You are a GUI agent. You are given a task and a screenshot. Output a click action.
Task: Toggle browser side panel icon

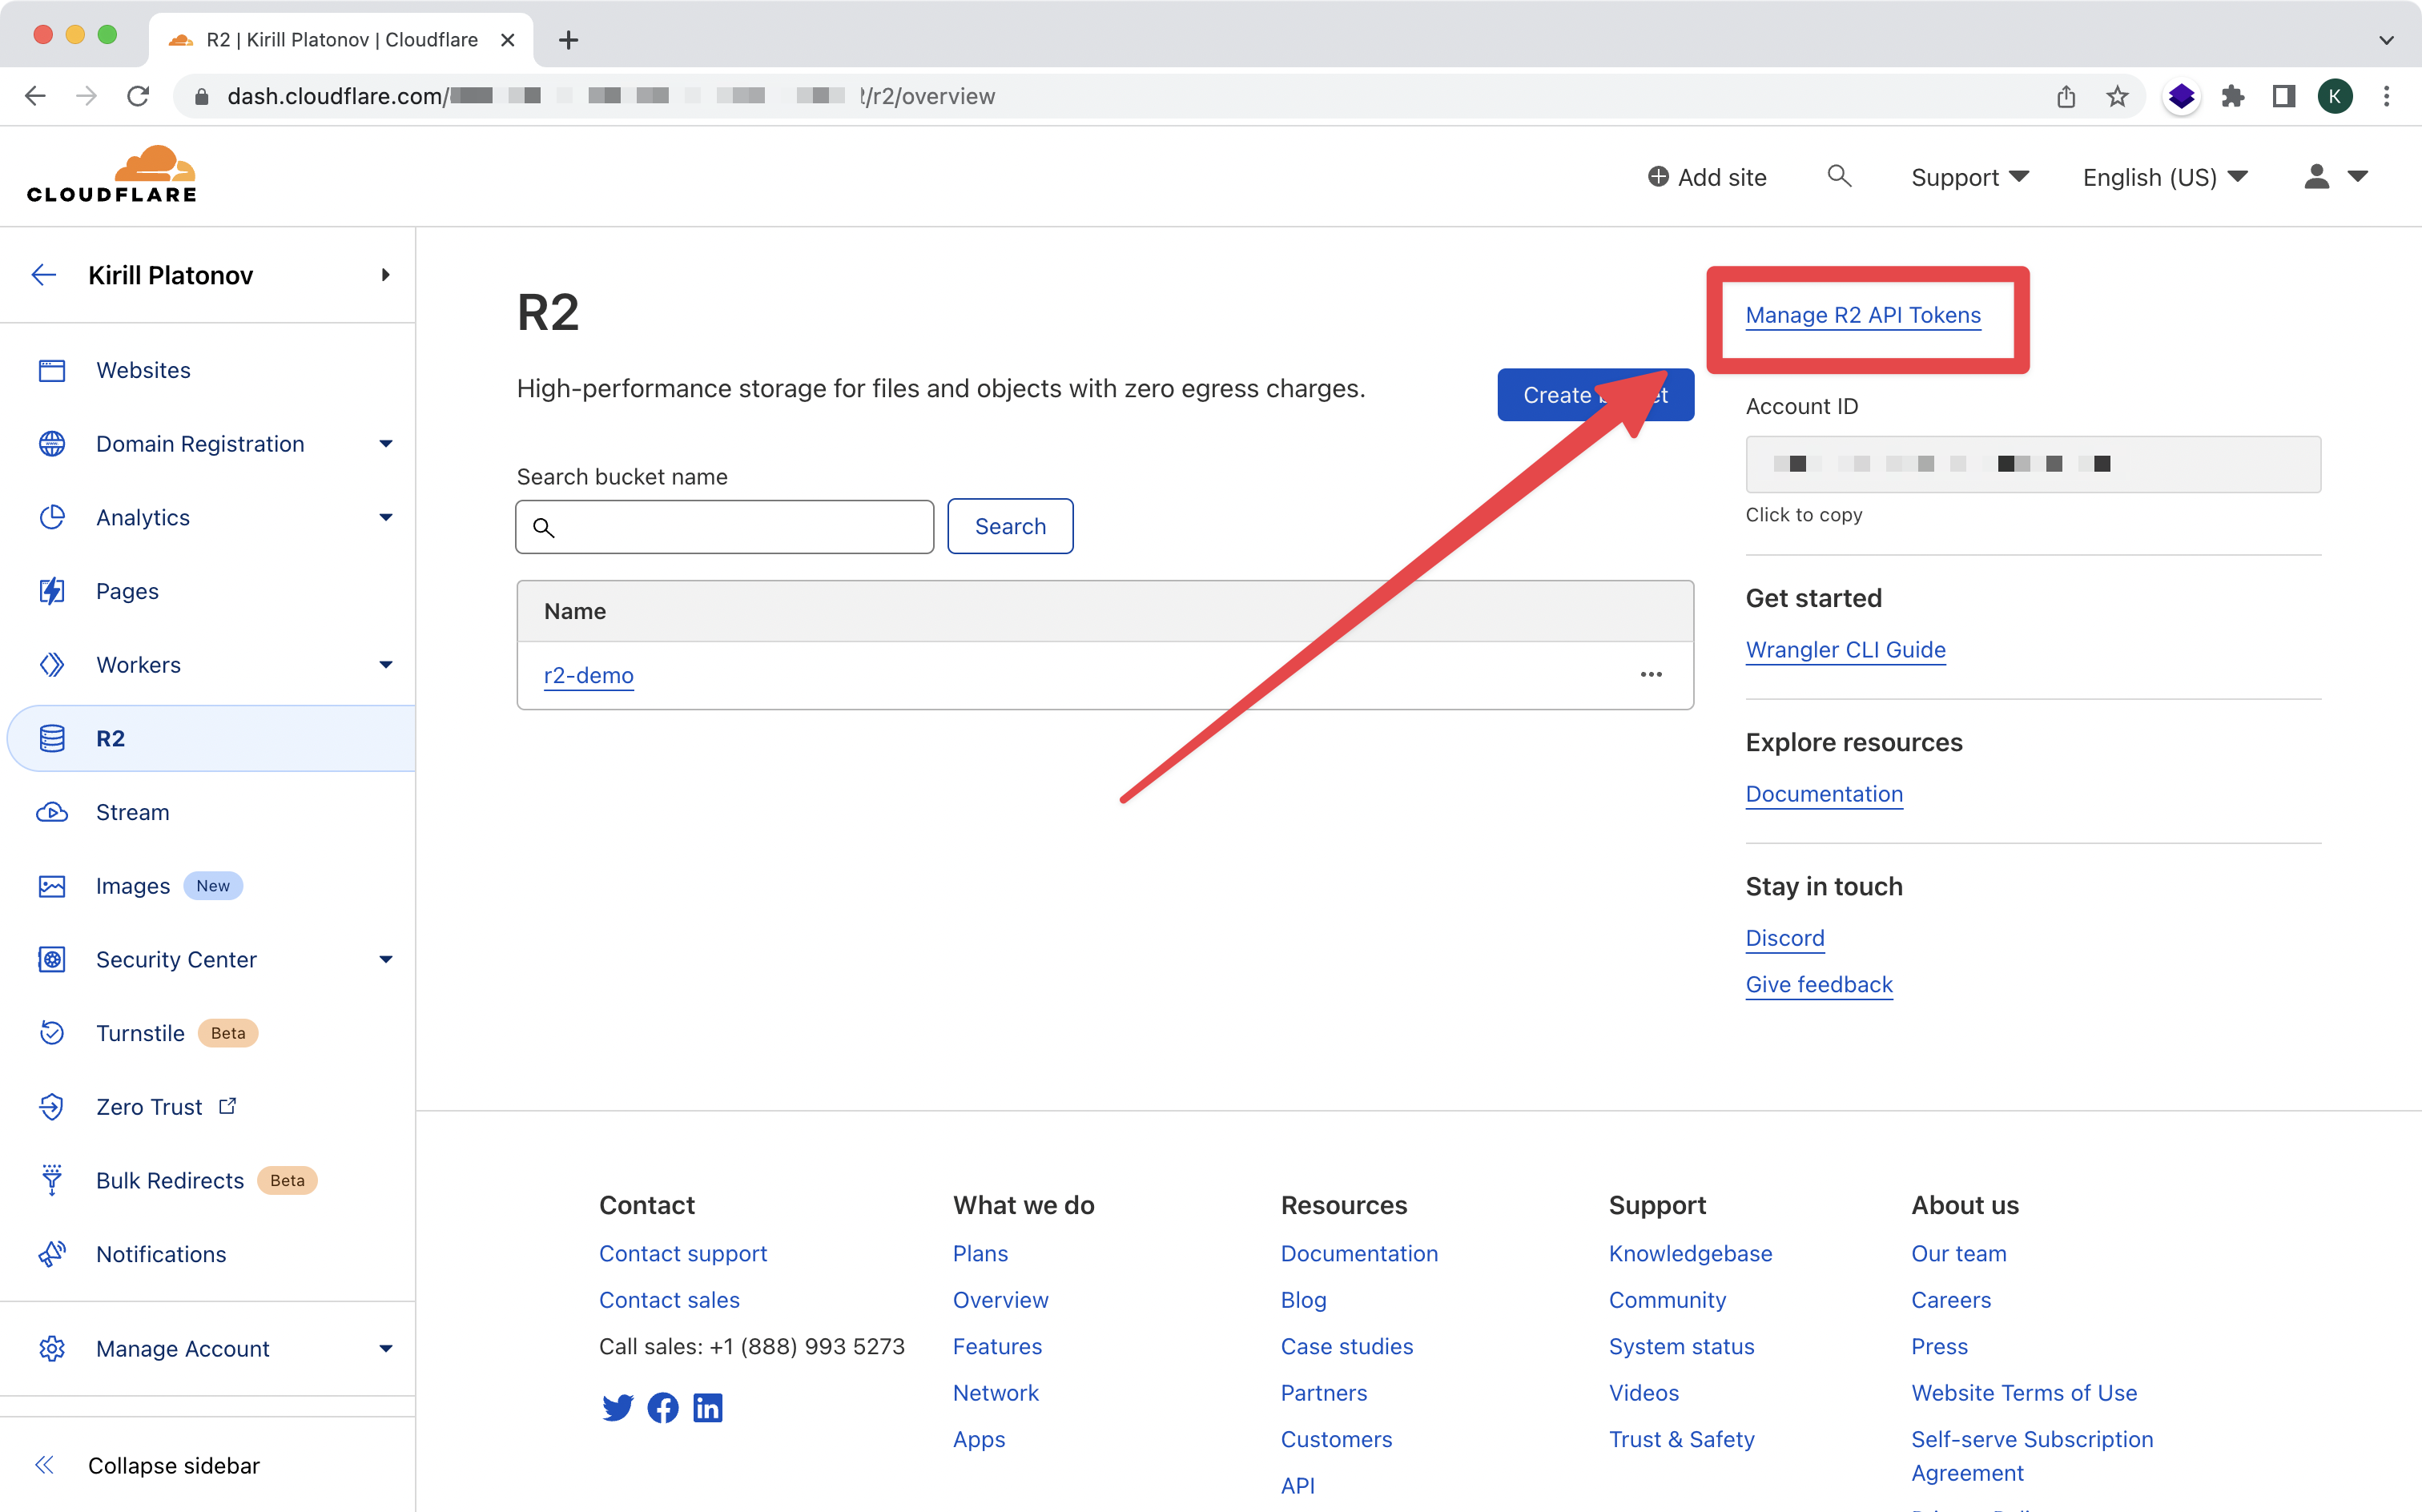pyautogui.click(x=2284, y=96)
